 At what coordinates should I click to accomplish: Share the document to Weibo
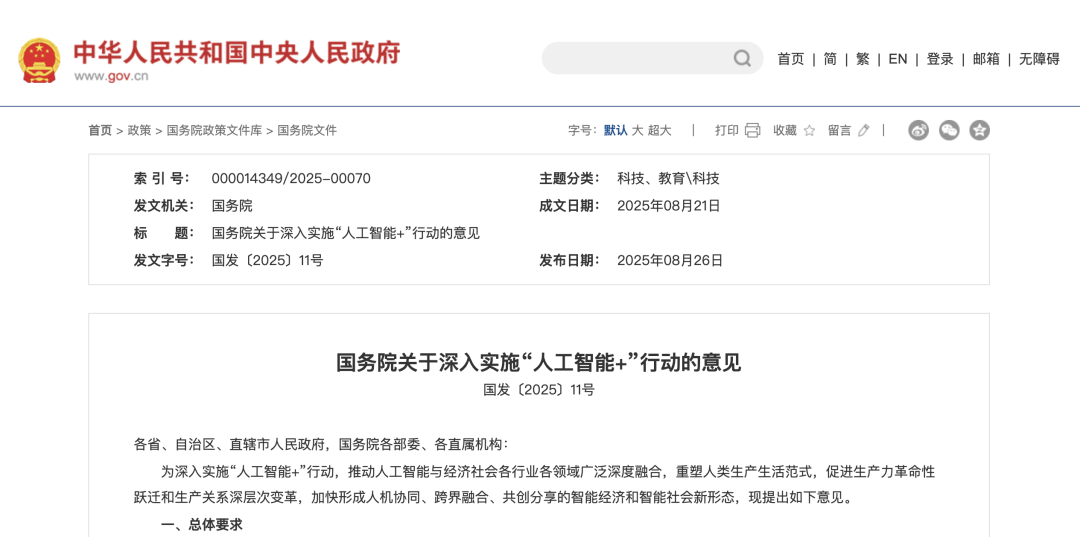click(918, 130)
